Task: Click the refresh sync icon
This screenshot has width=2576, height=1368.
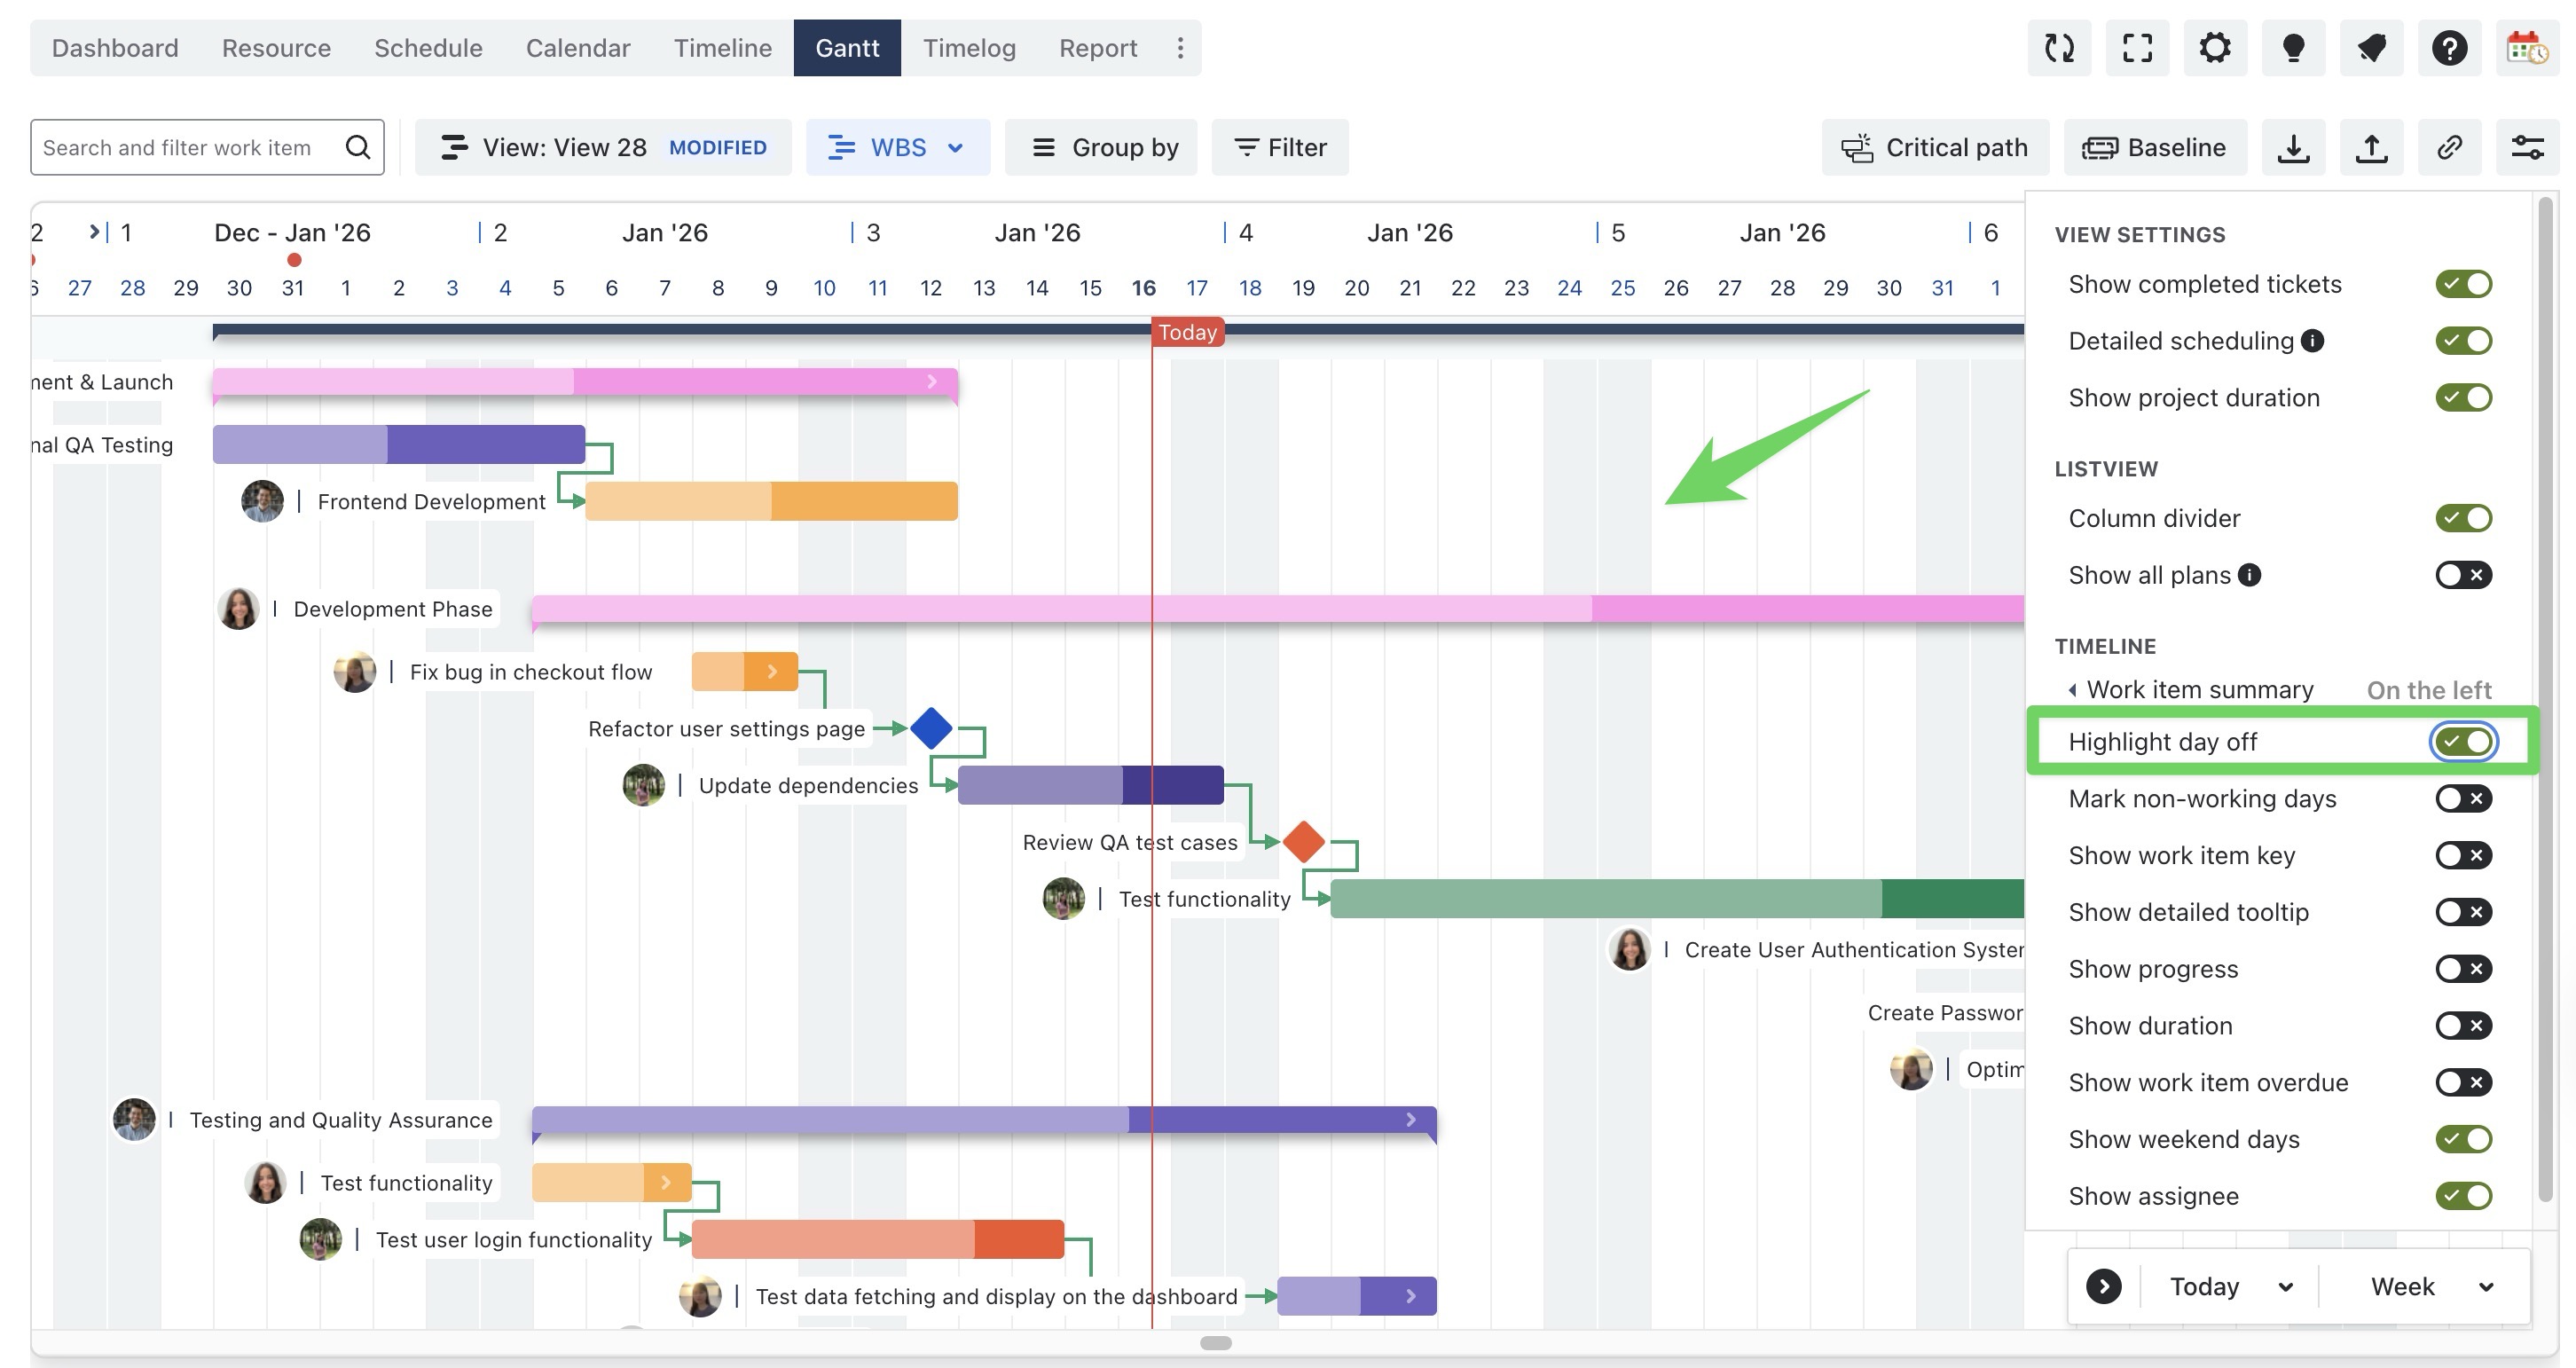Action: tap(2059, 48)
